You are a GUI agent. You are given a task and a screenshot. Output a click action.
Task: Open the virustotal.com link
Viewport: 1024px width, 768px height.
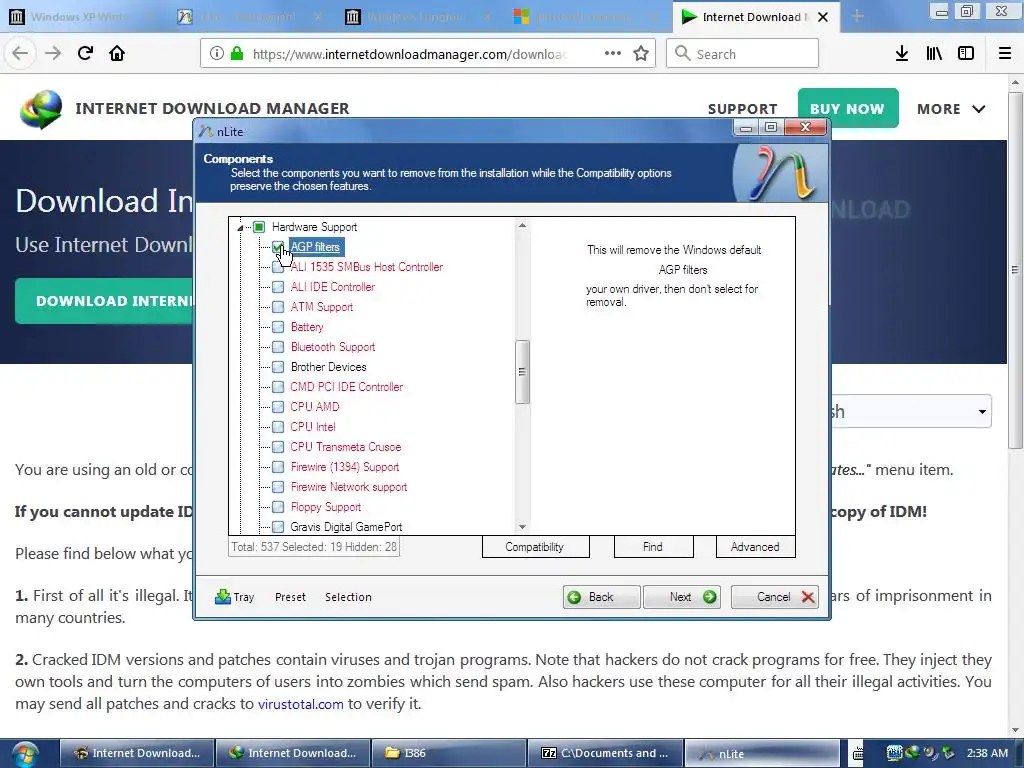click(300, 704)
